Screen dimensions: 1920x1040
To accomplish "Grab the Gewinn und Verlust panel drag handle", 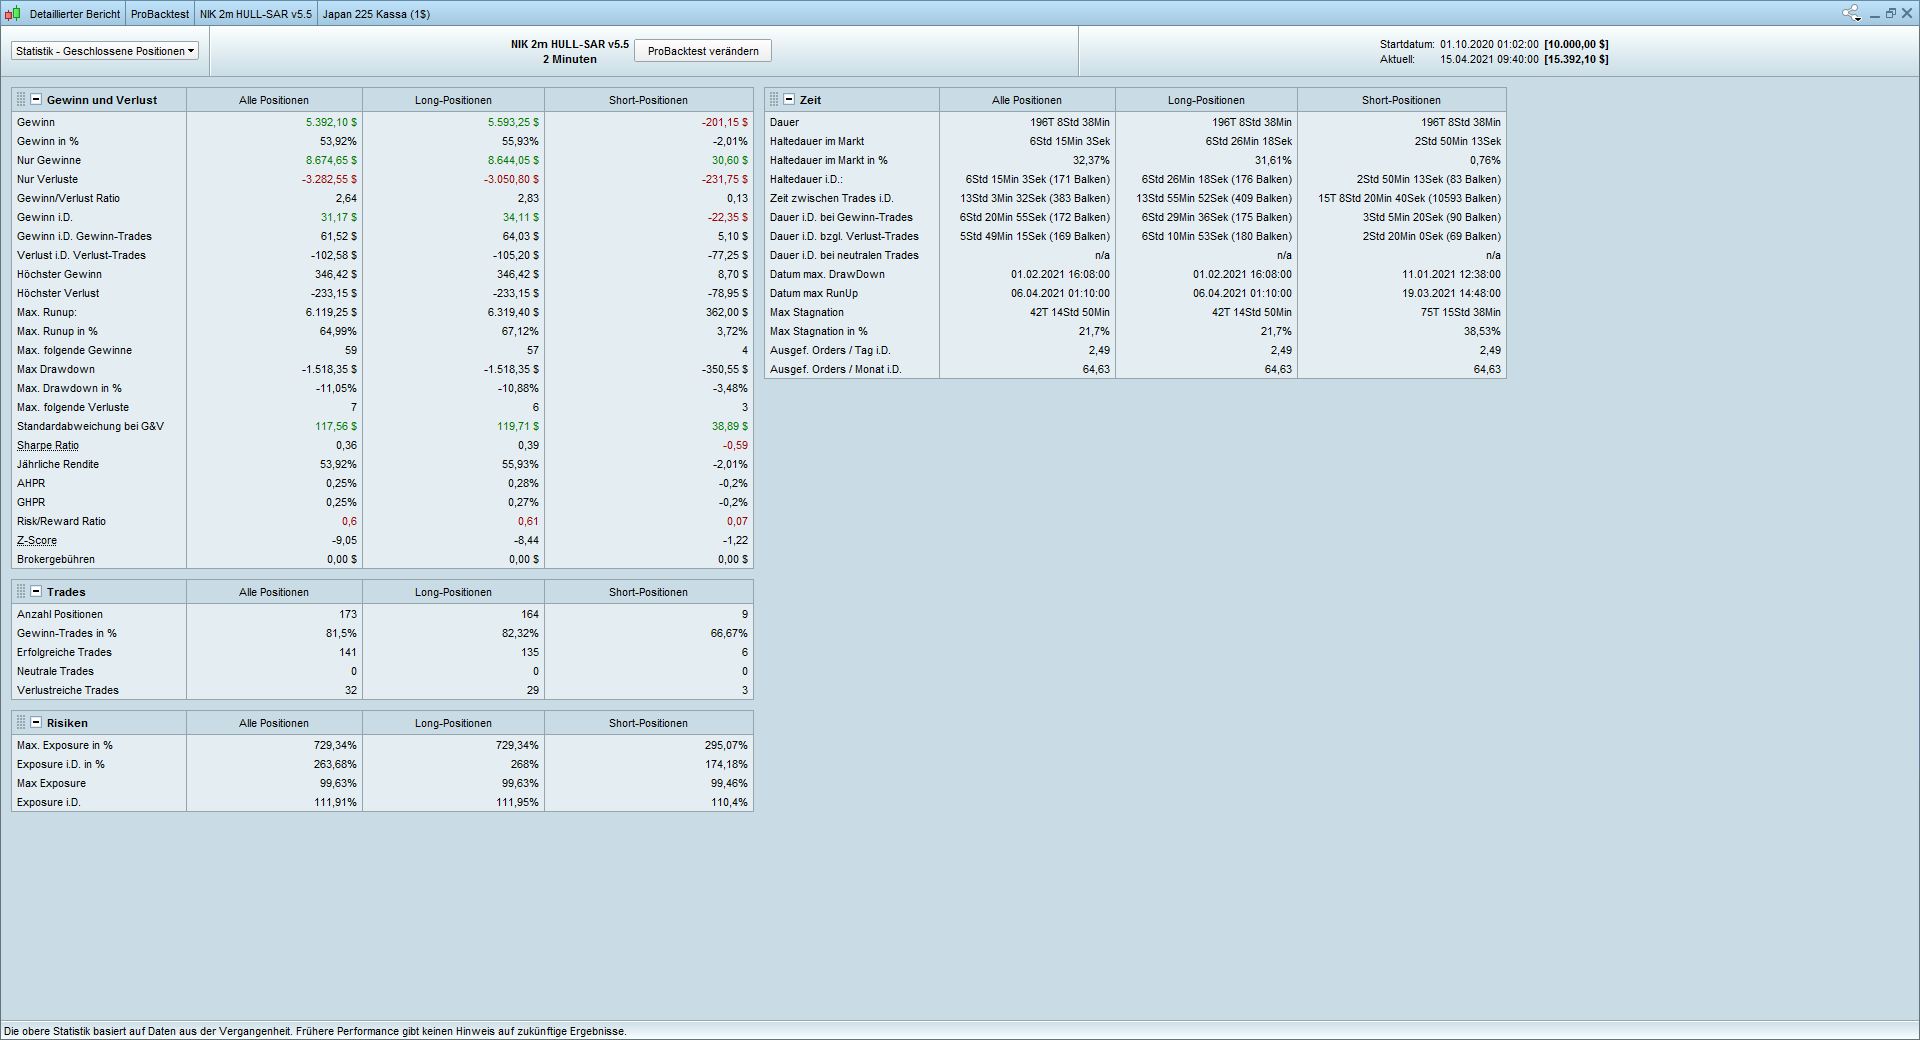I will point(21,100).
